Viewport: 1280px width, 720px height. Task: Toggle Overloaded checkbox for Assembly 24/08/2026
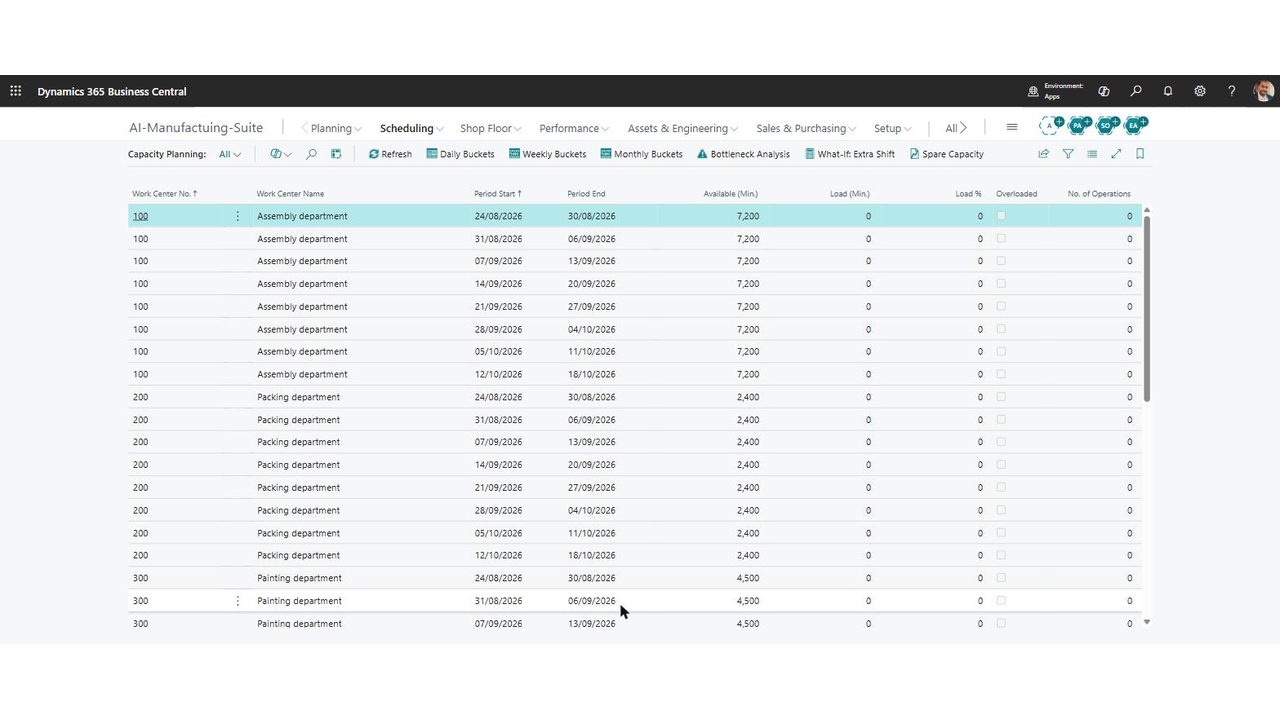tap(1001, 216)
